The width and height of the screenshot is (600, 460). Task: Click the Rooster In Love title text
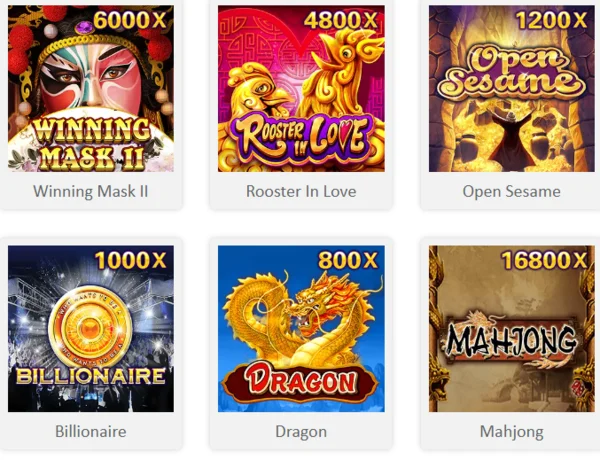(x=301, y=191)
